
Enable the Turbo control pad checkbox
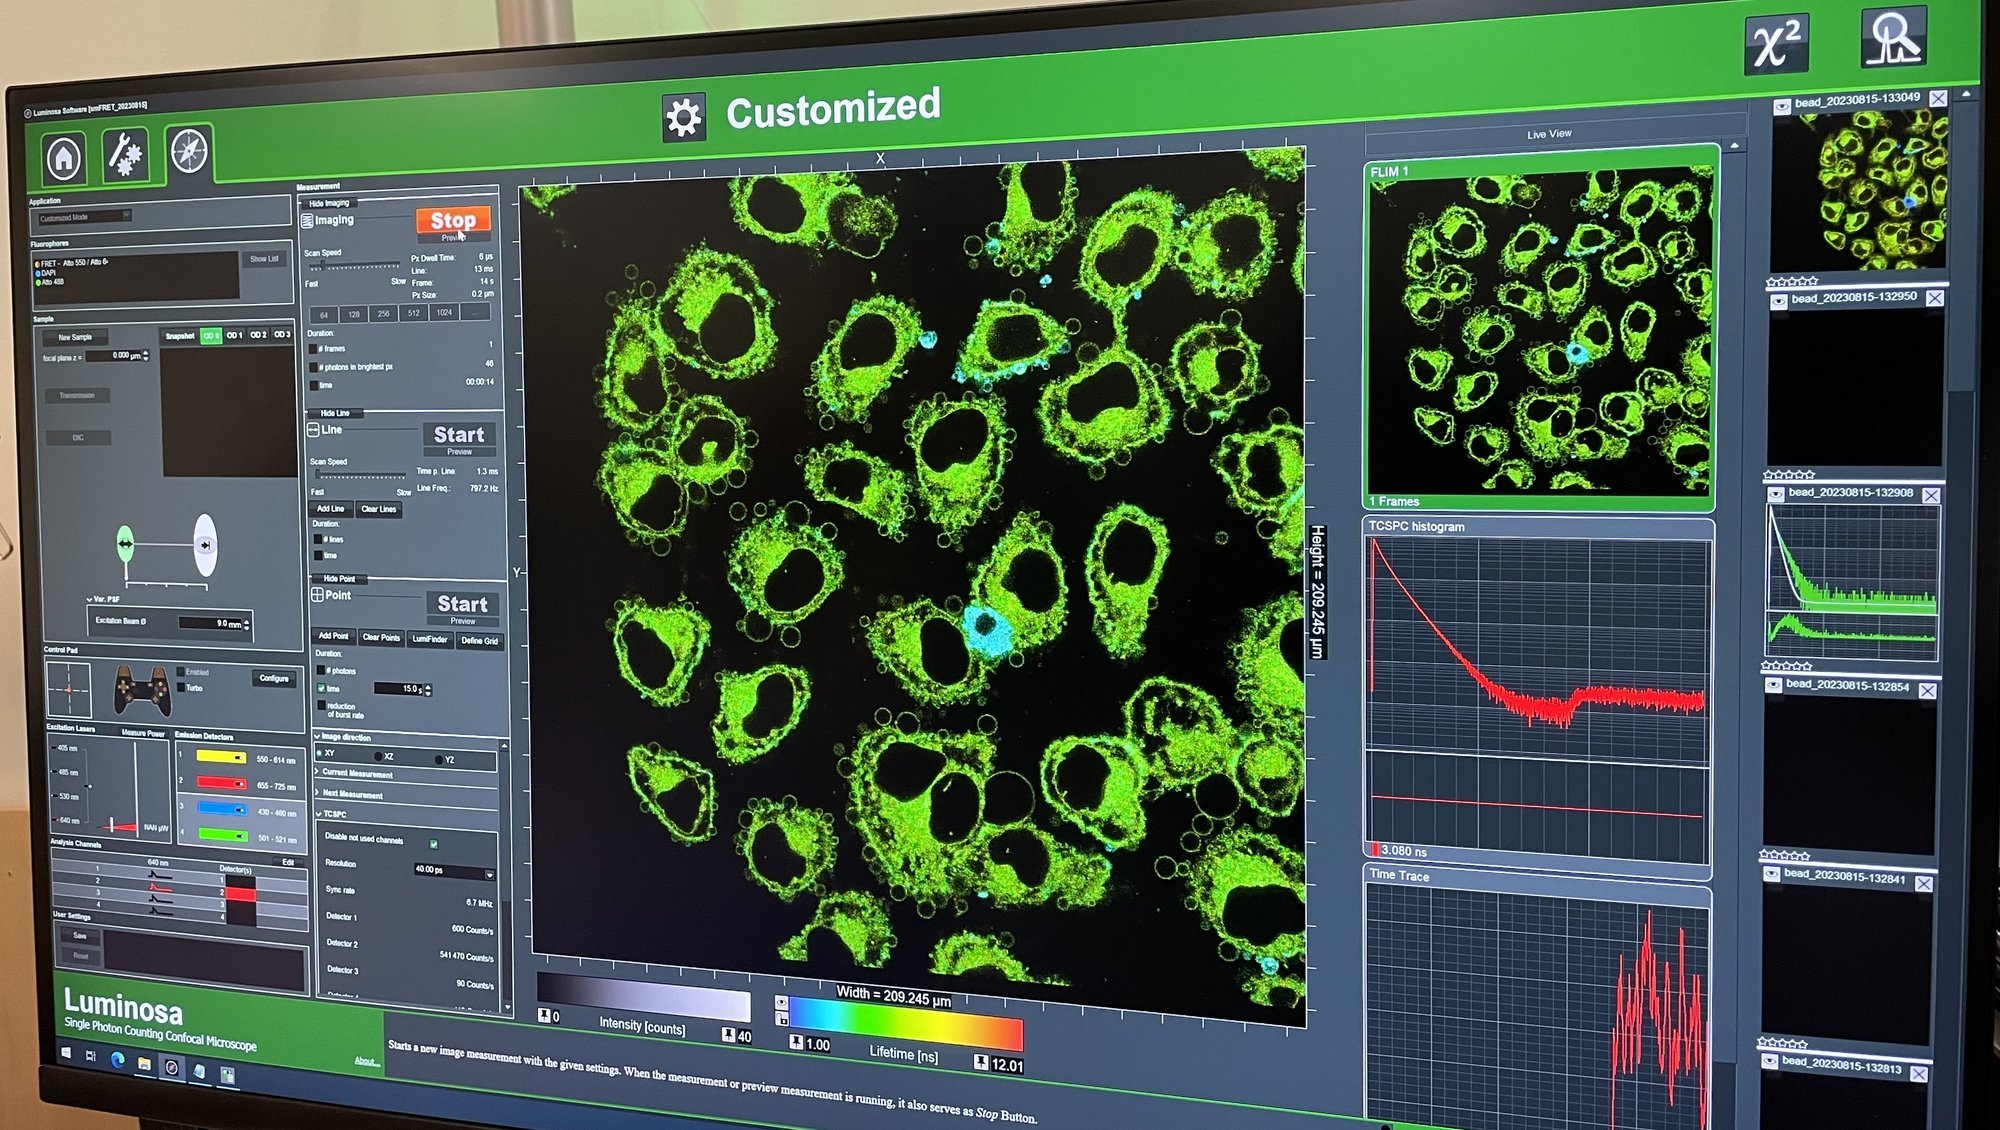[180, 687]
